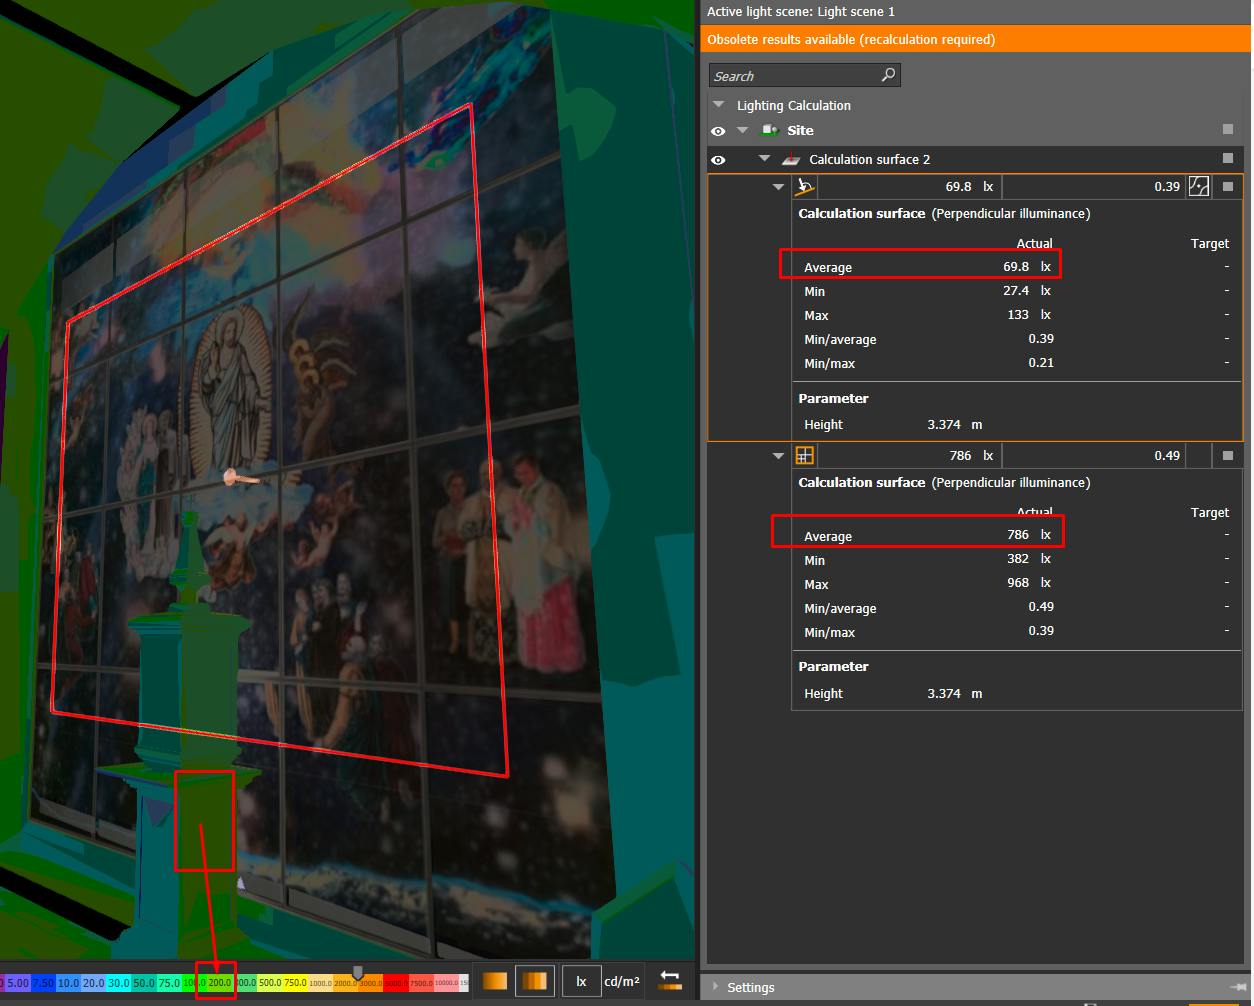The width and height of the screenshot is (1254, 1006).
Task: Toggle the square checkbox on the 786 lx row
Action: (x=1228, y=455)
